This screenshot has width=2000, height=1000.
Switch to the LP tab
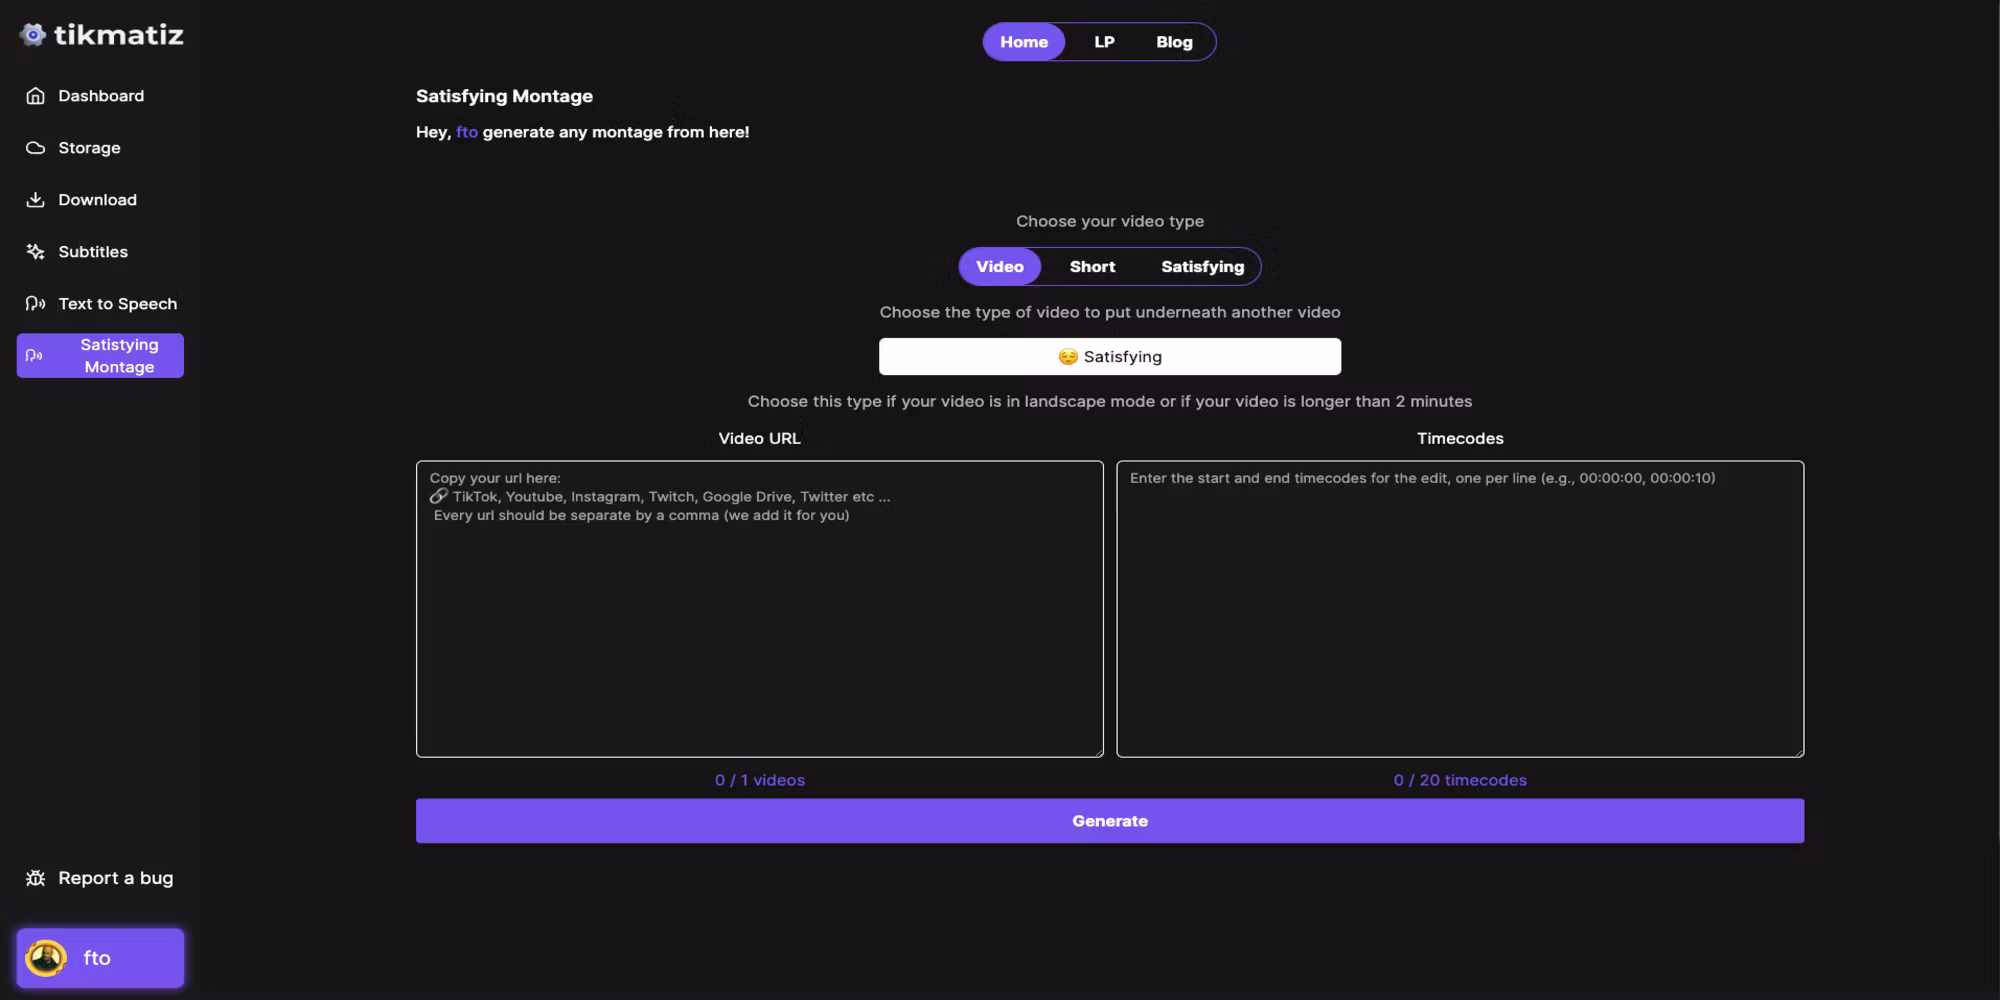(1104, 42)
